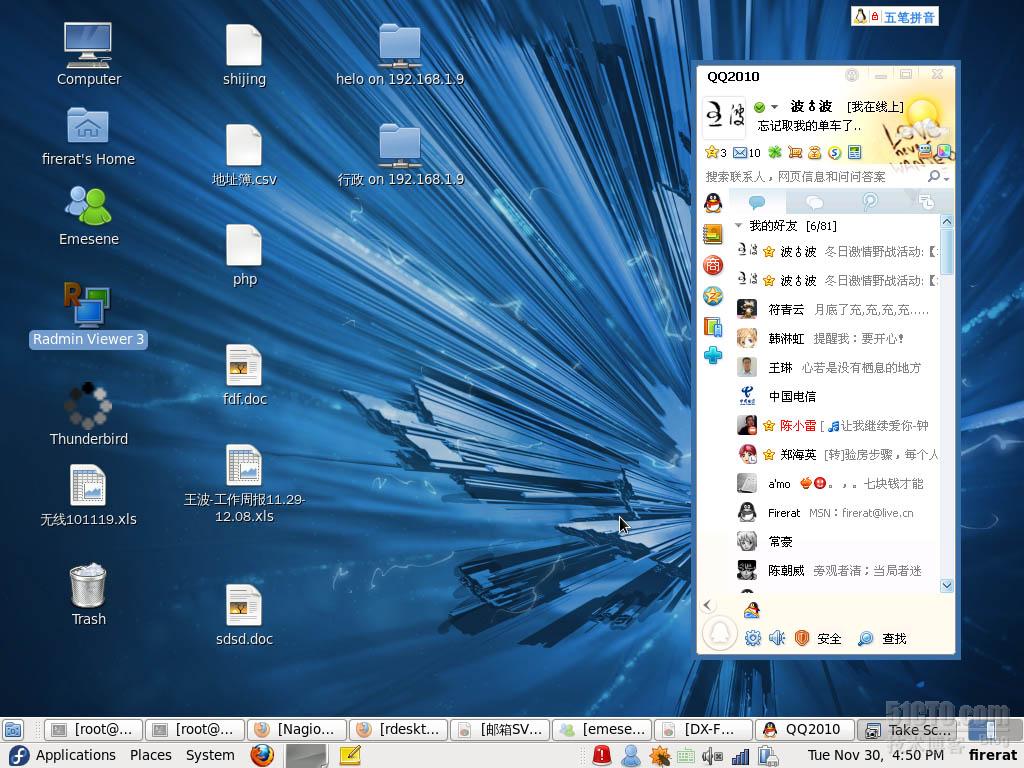Click the network signal bars tray icon
1024x768 pixels.
pos(741,756)
